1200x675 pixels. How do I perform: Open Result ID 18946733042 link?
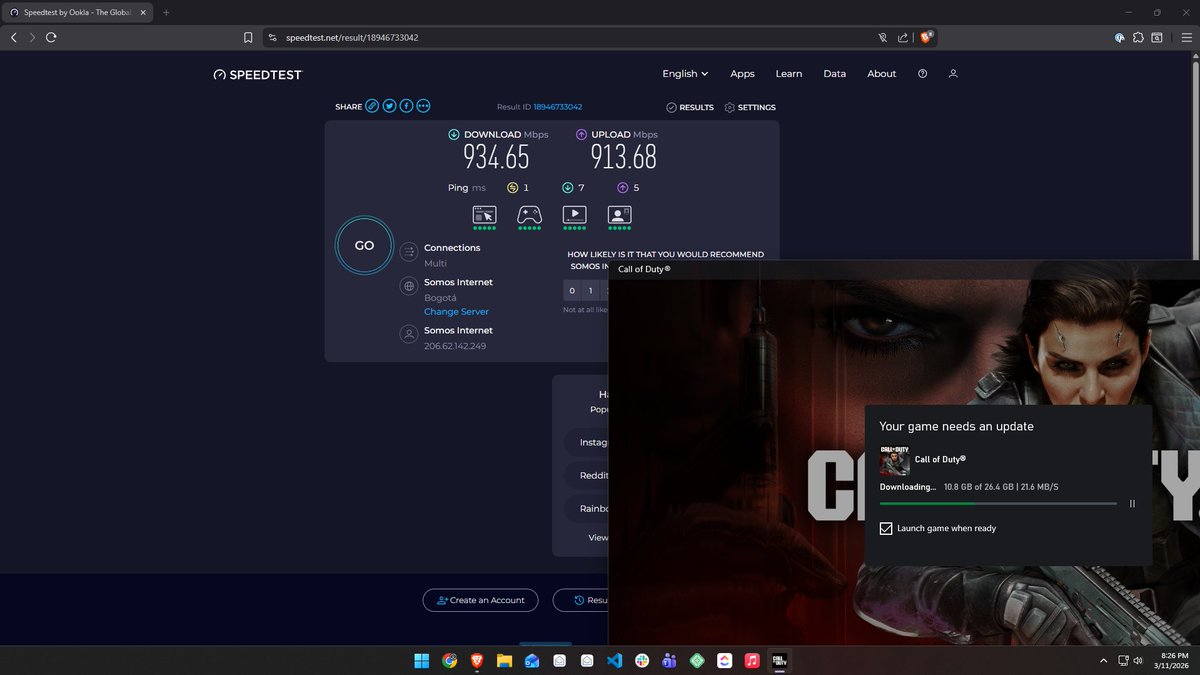tap(558, 107)
